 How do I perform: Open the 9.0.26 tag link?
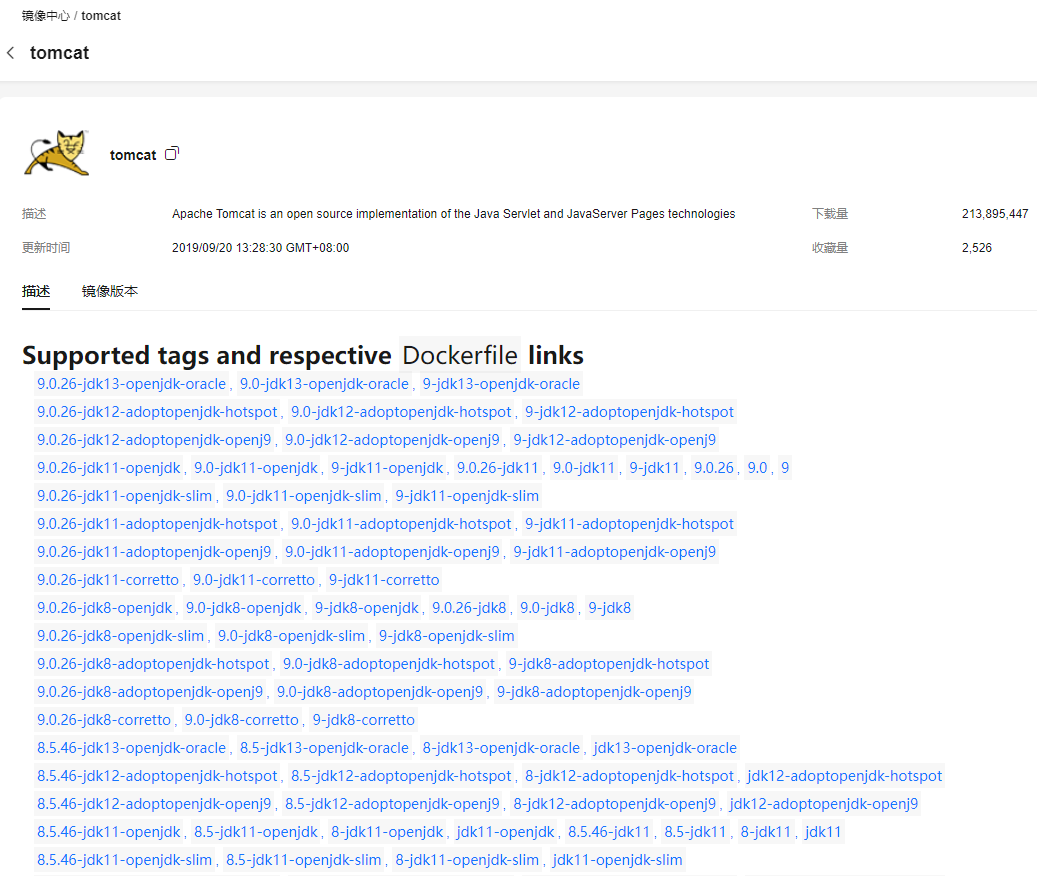click(714, 468)
